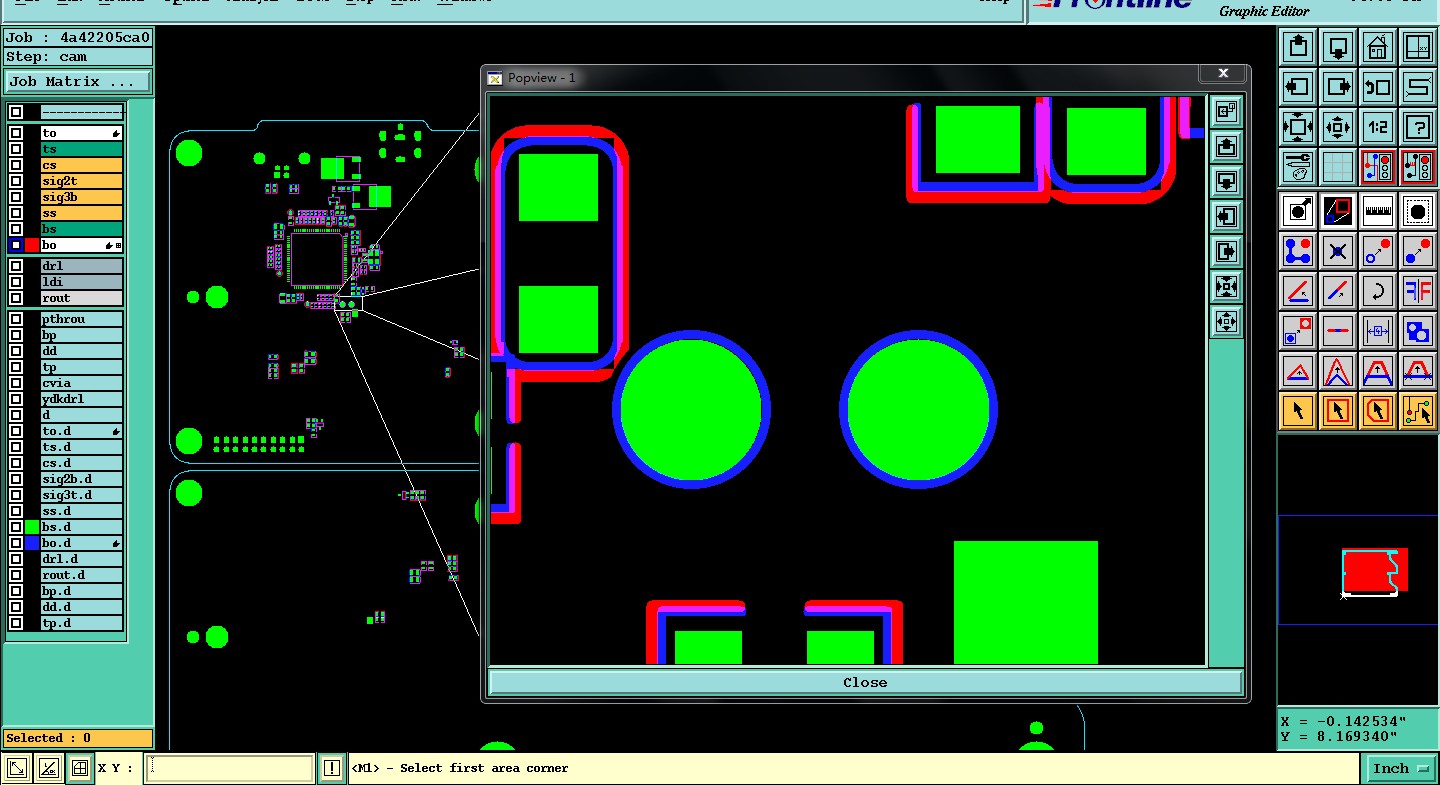Select the 1:2 scale view icon
This screenshot has height=785, width=1440.
point(1378,126)
